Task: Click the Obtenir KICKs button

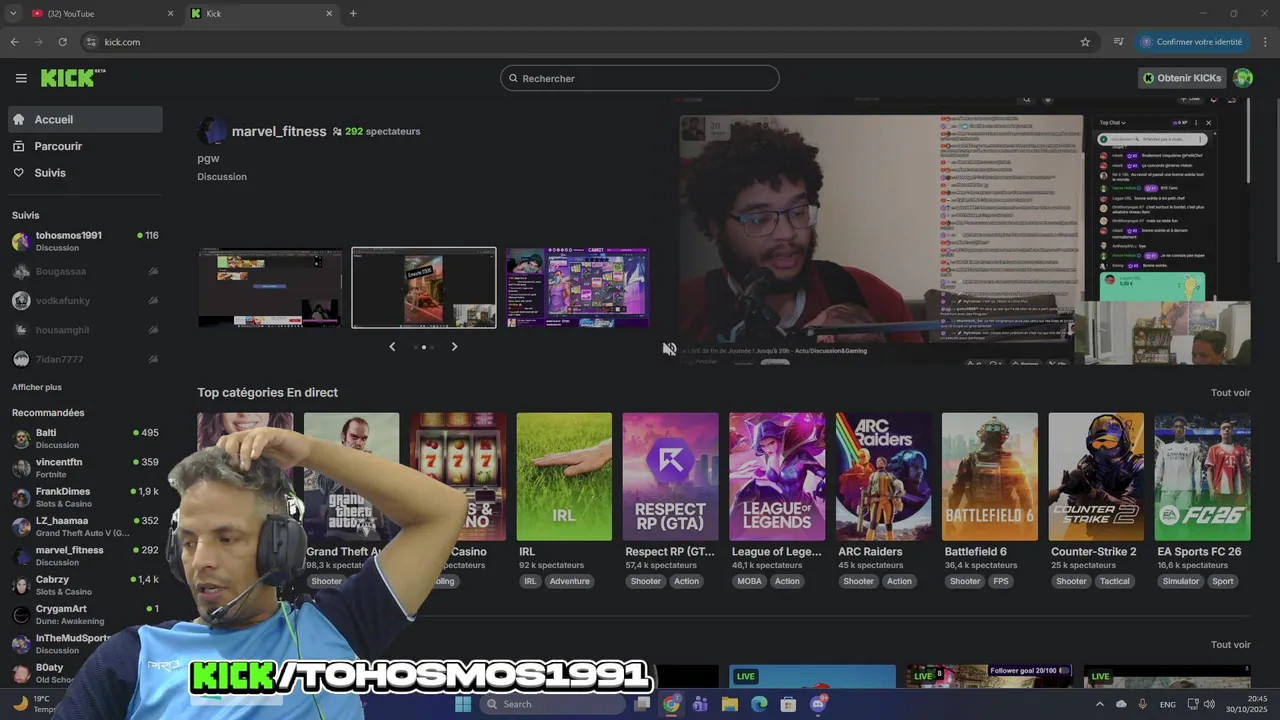Action: pos(1182,78)
